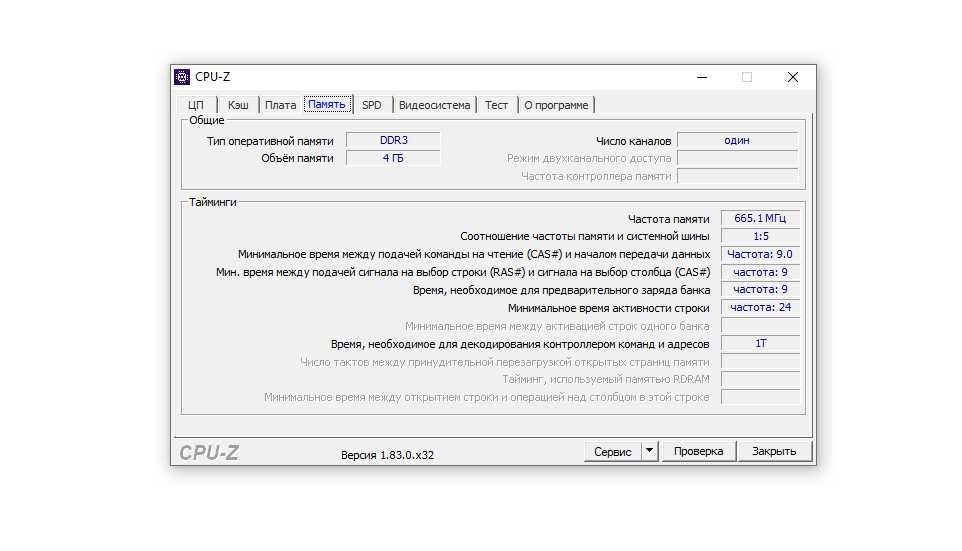This screenshot has width=962, height=551.
Task: Click the Закрыть button
Action: coord(774,451)
